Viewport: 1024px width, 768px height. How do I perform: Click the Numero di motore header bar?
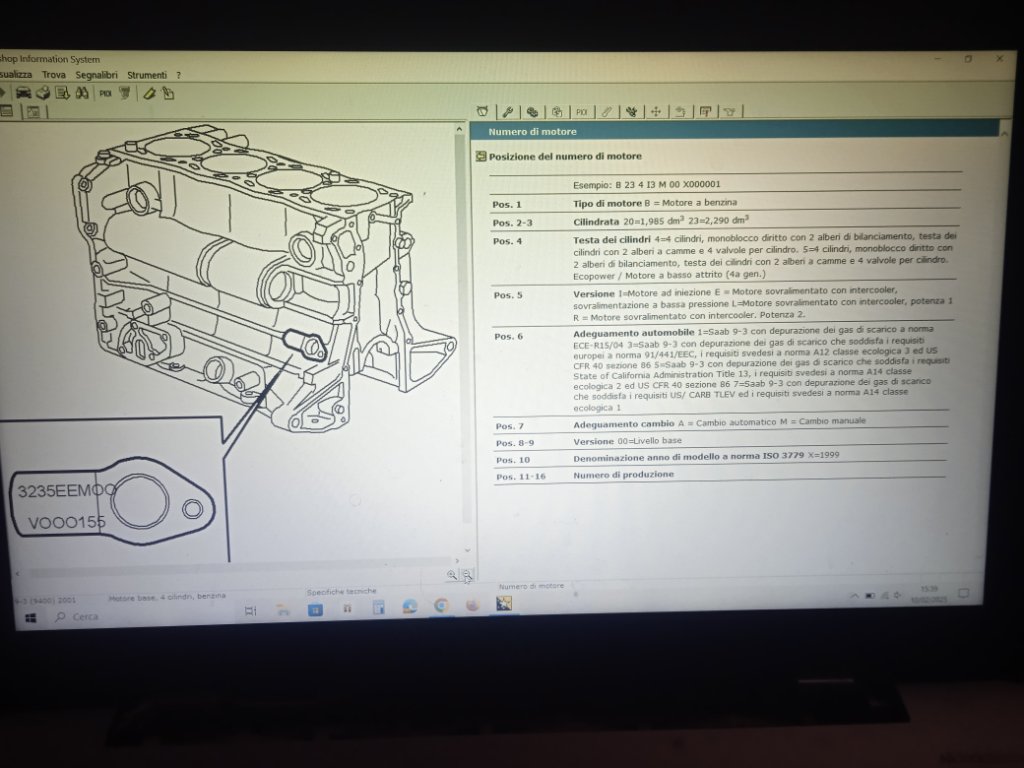pyautogui.click(x=735, y=131)
